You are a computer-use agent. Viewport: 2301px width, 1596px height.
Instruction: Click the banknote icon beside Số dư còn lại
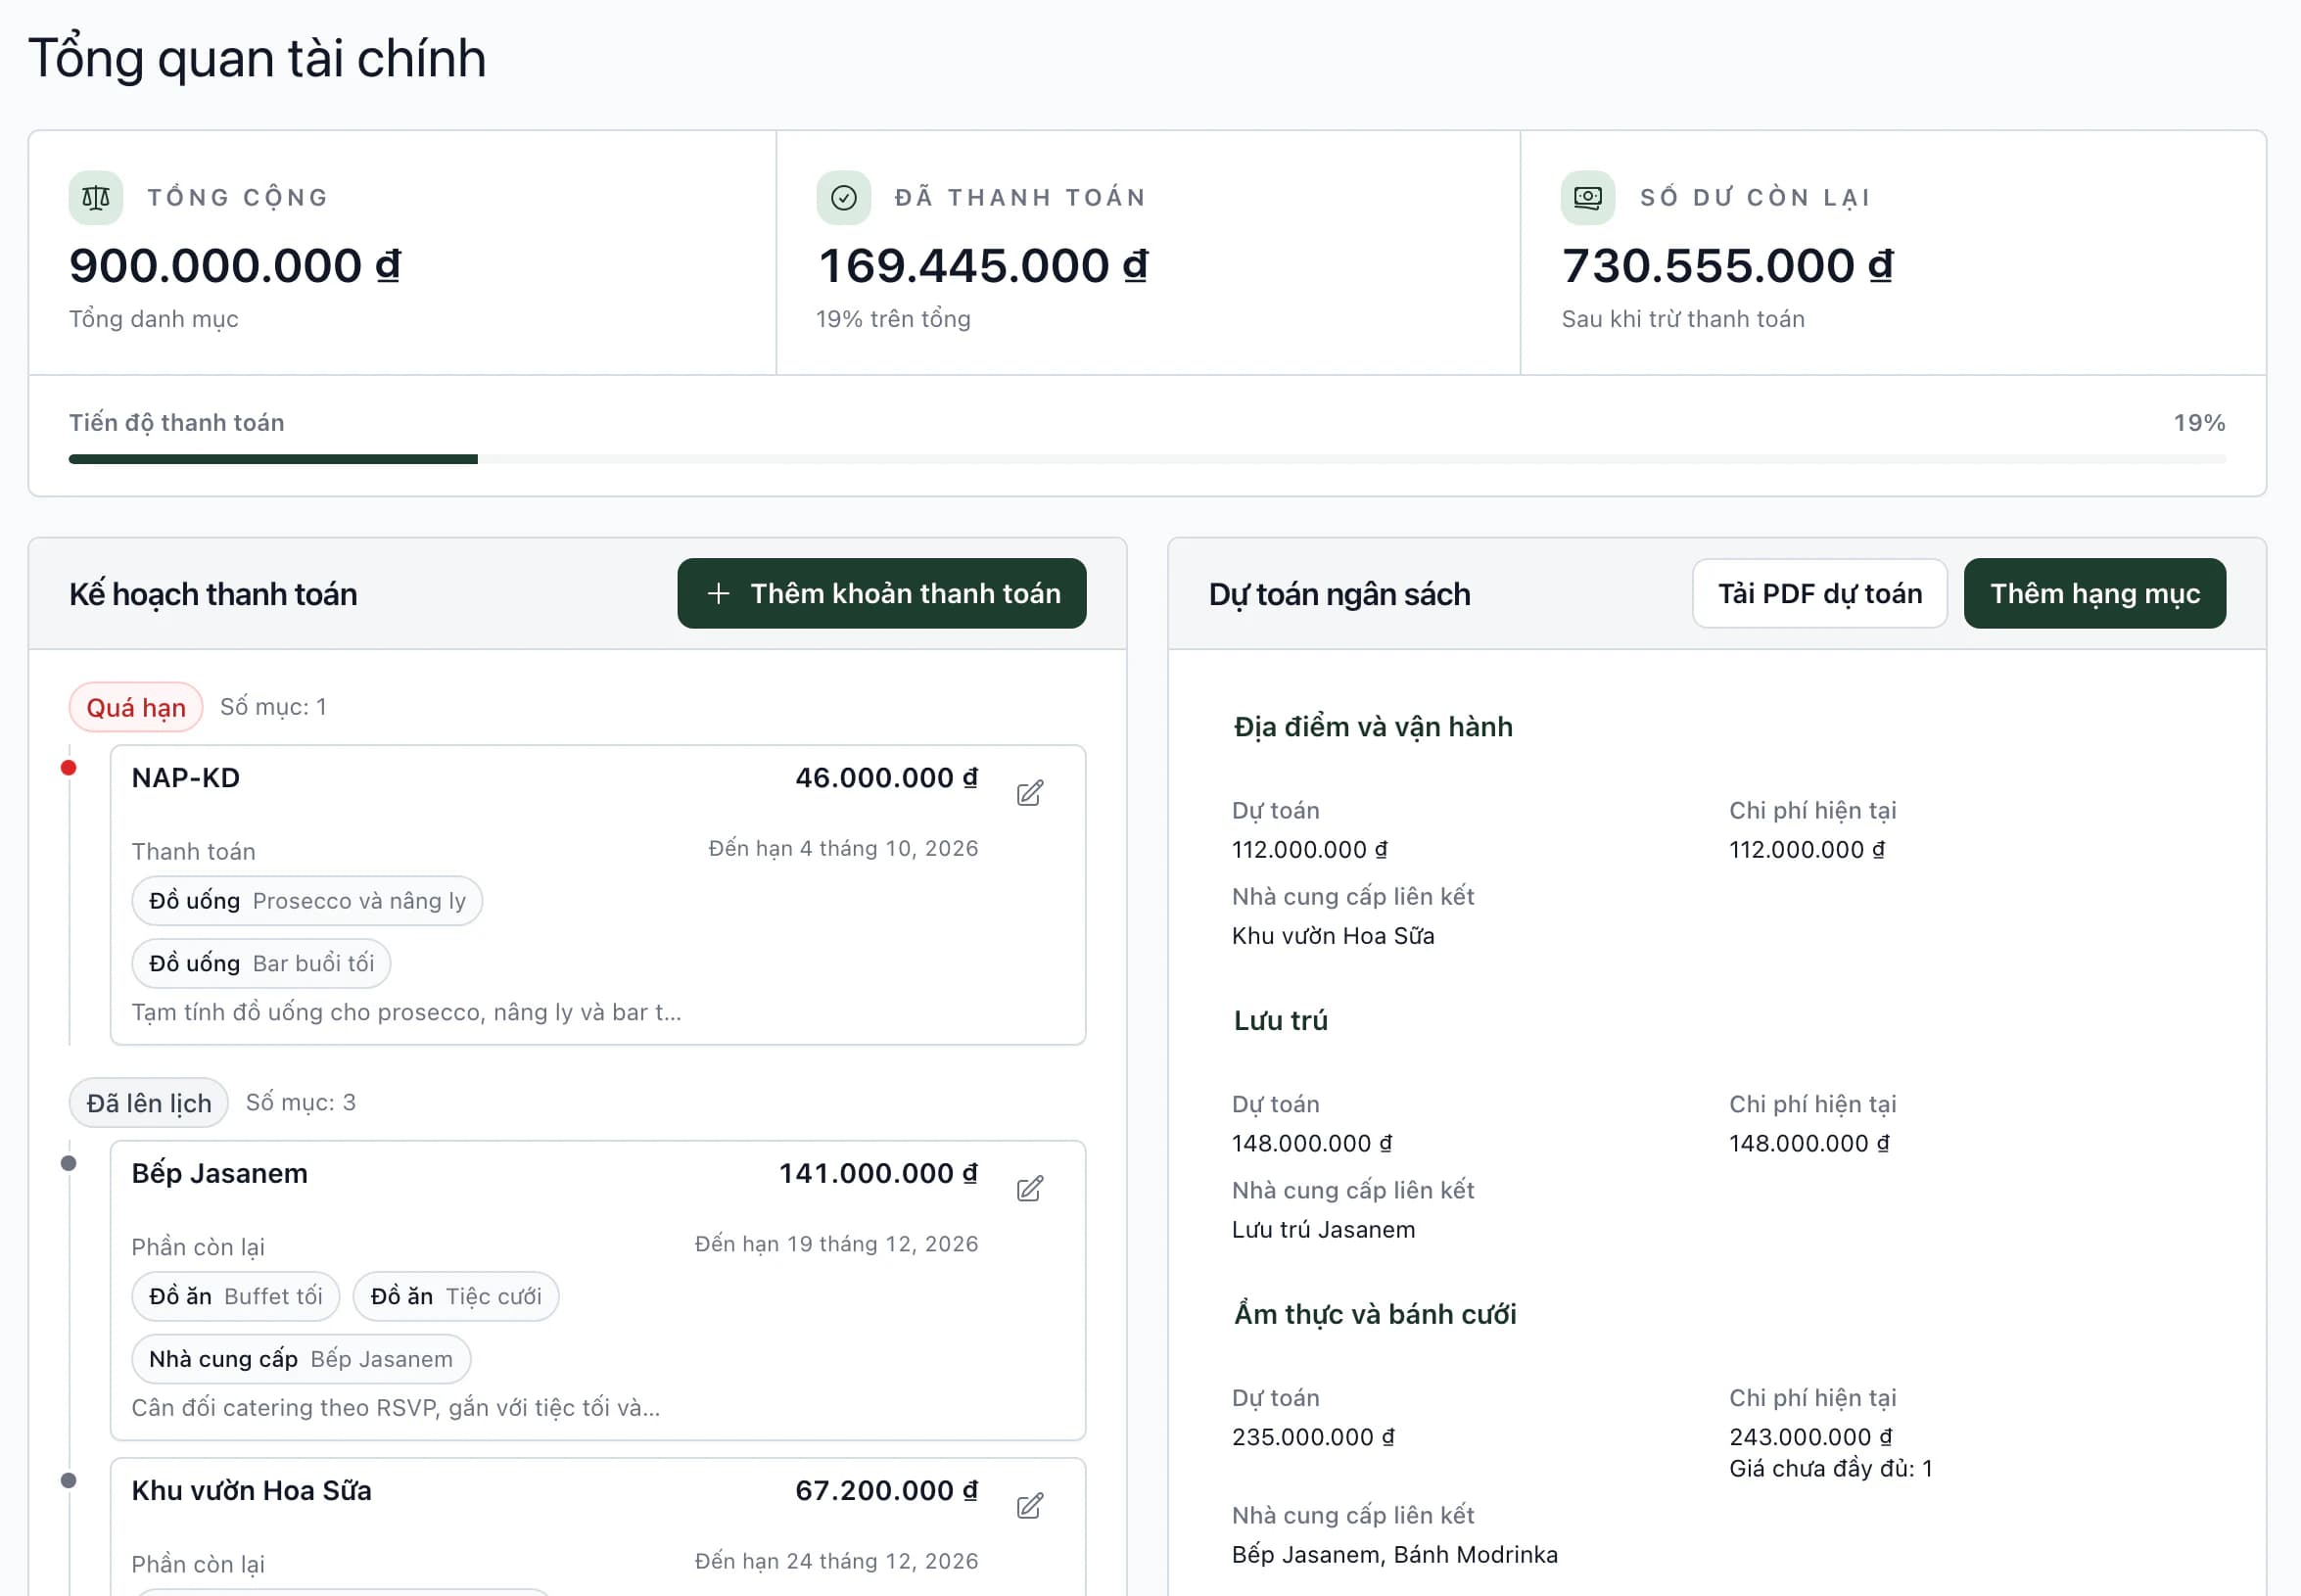click(1587, 198)
